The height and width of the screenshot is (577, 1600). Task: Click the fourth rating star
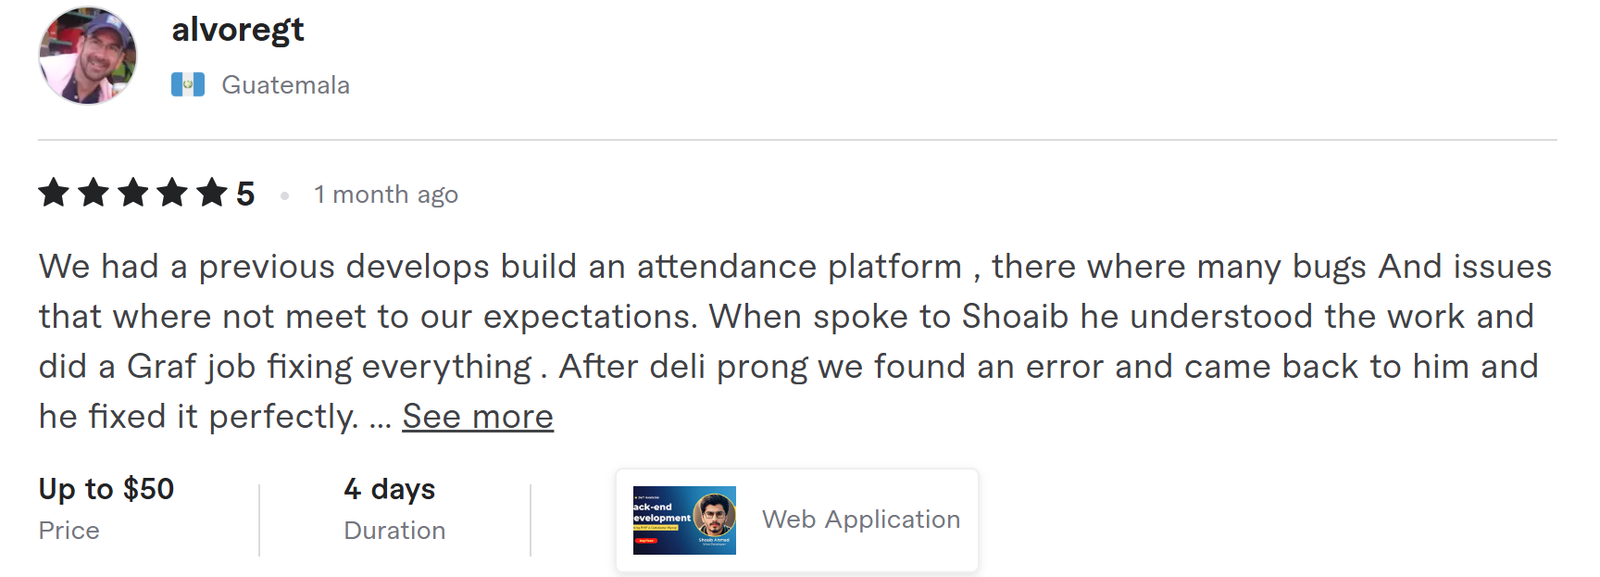coord(172,192)
